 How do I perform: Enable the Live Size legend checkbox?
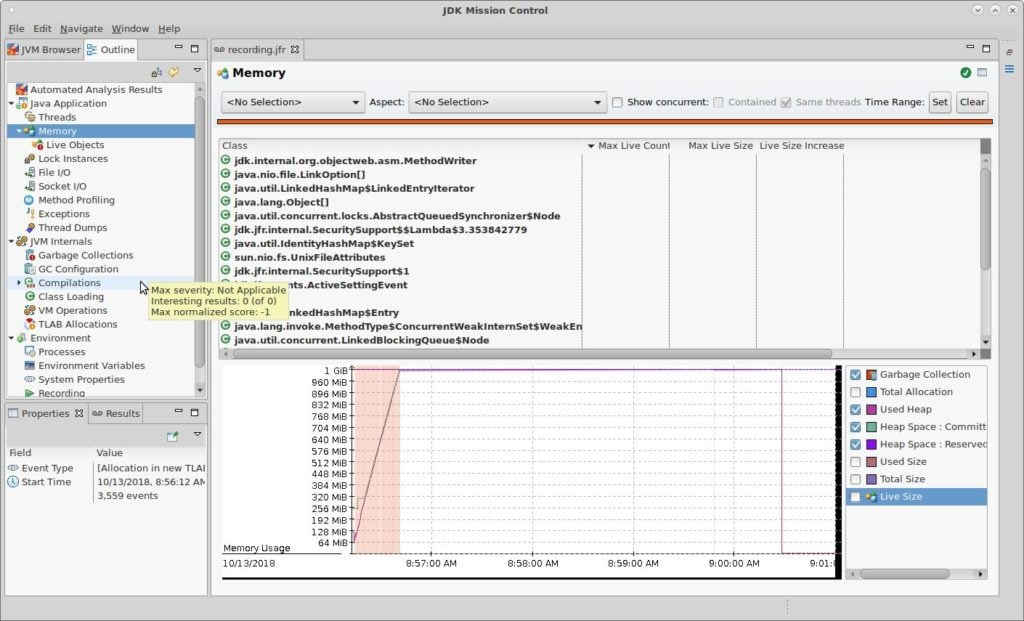(x=856, y=497)
